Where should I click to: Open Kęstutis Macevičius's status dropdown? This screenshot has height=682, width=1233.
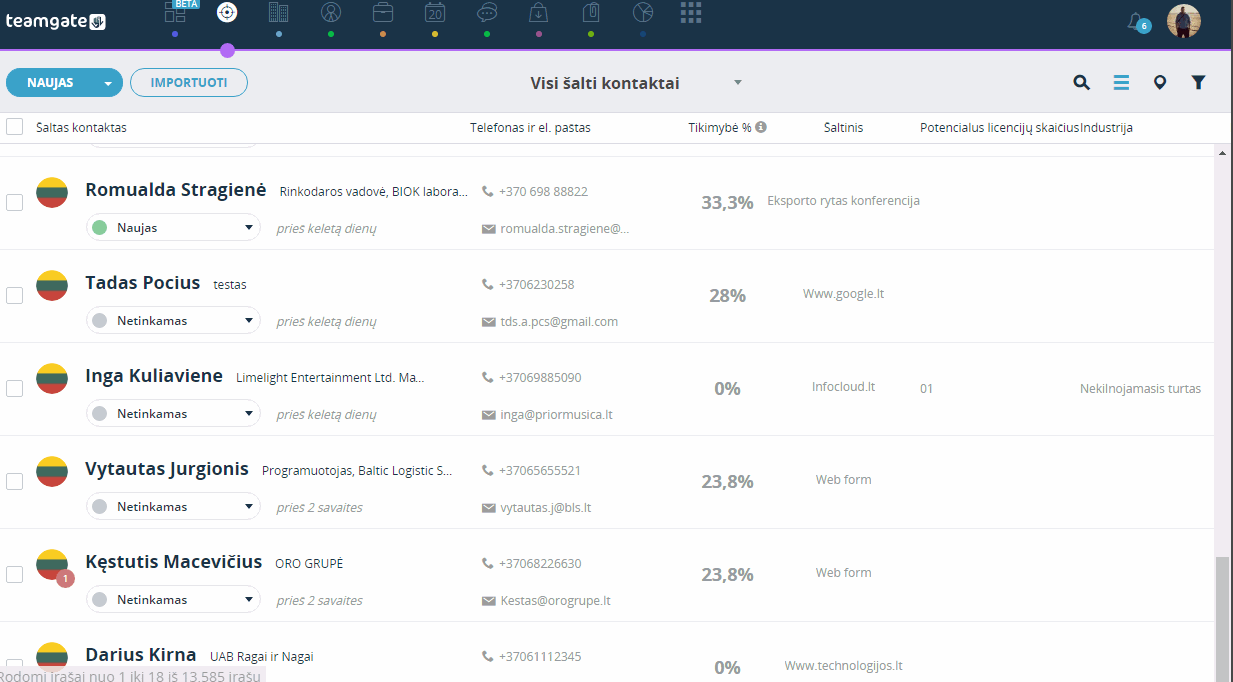tap(173, 600)
